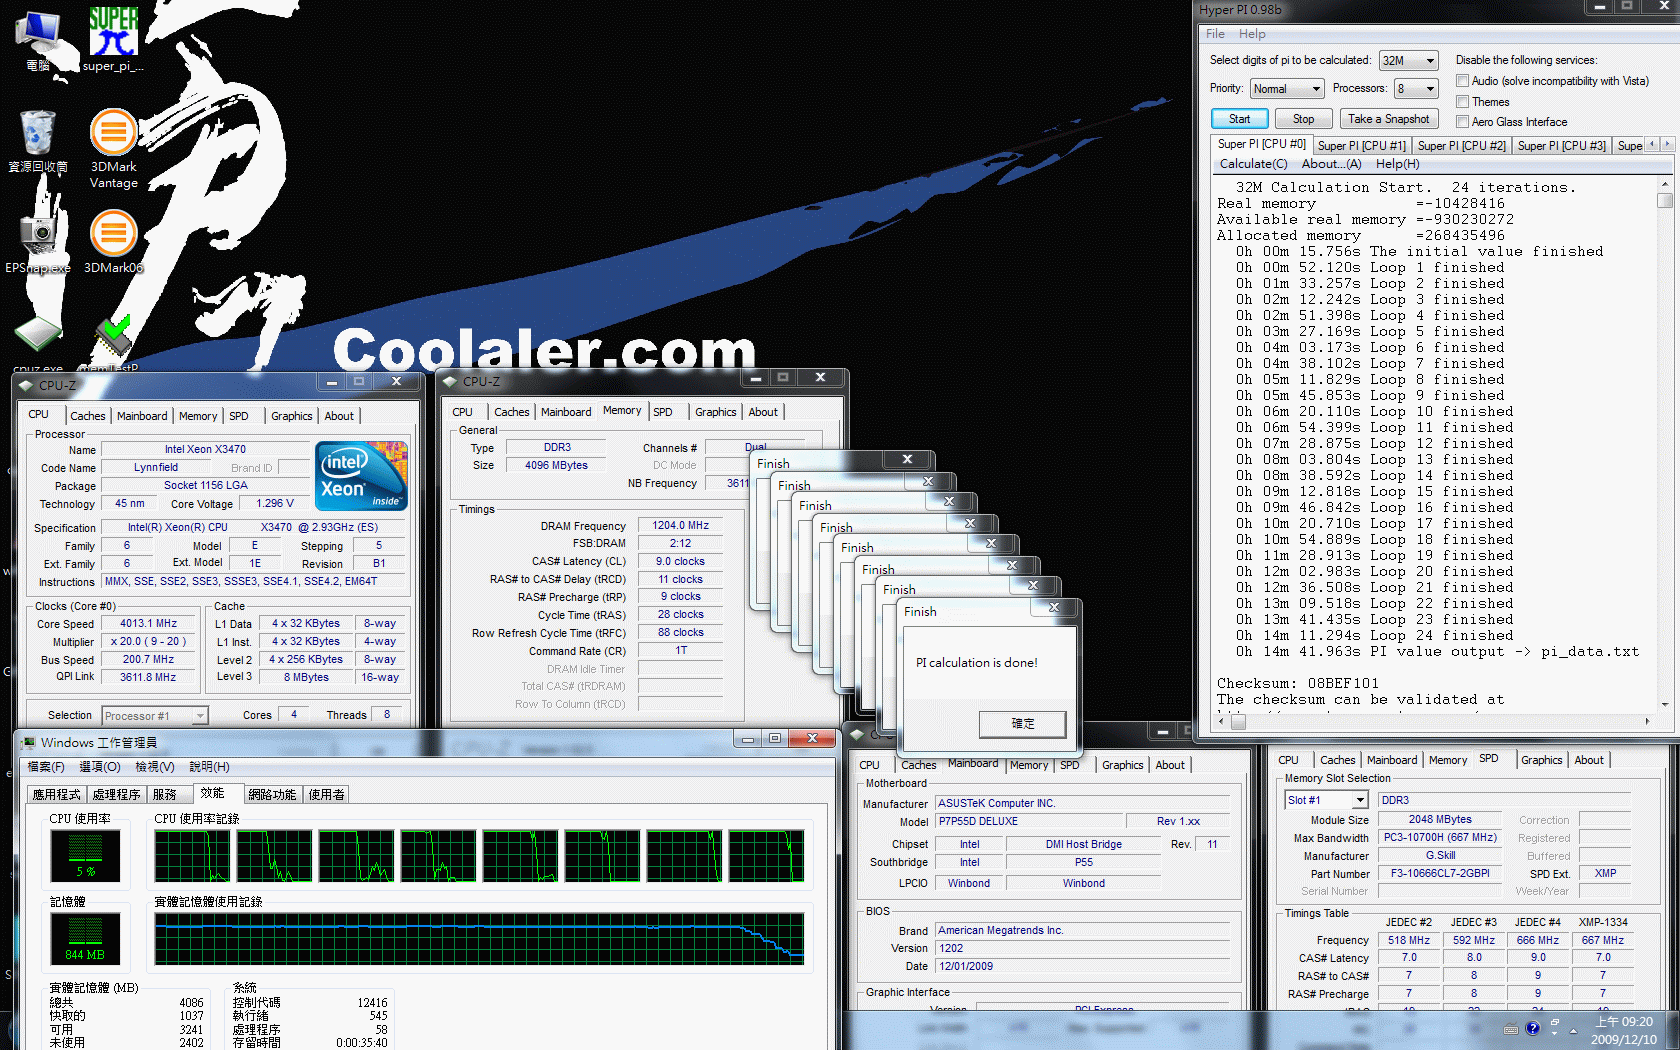Open the Processor #1 selection dropdown in CPU-Z
Image resolution: width=1680 pixels, height=1050 pixels.
[x=154, y=716]
